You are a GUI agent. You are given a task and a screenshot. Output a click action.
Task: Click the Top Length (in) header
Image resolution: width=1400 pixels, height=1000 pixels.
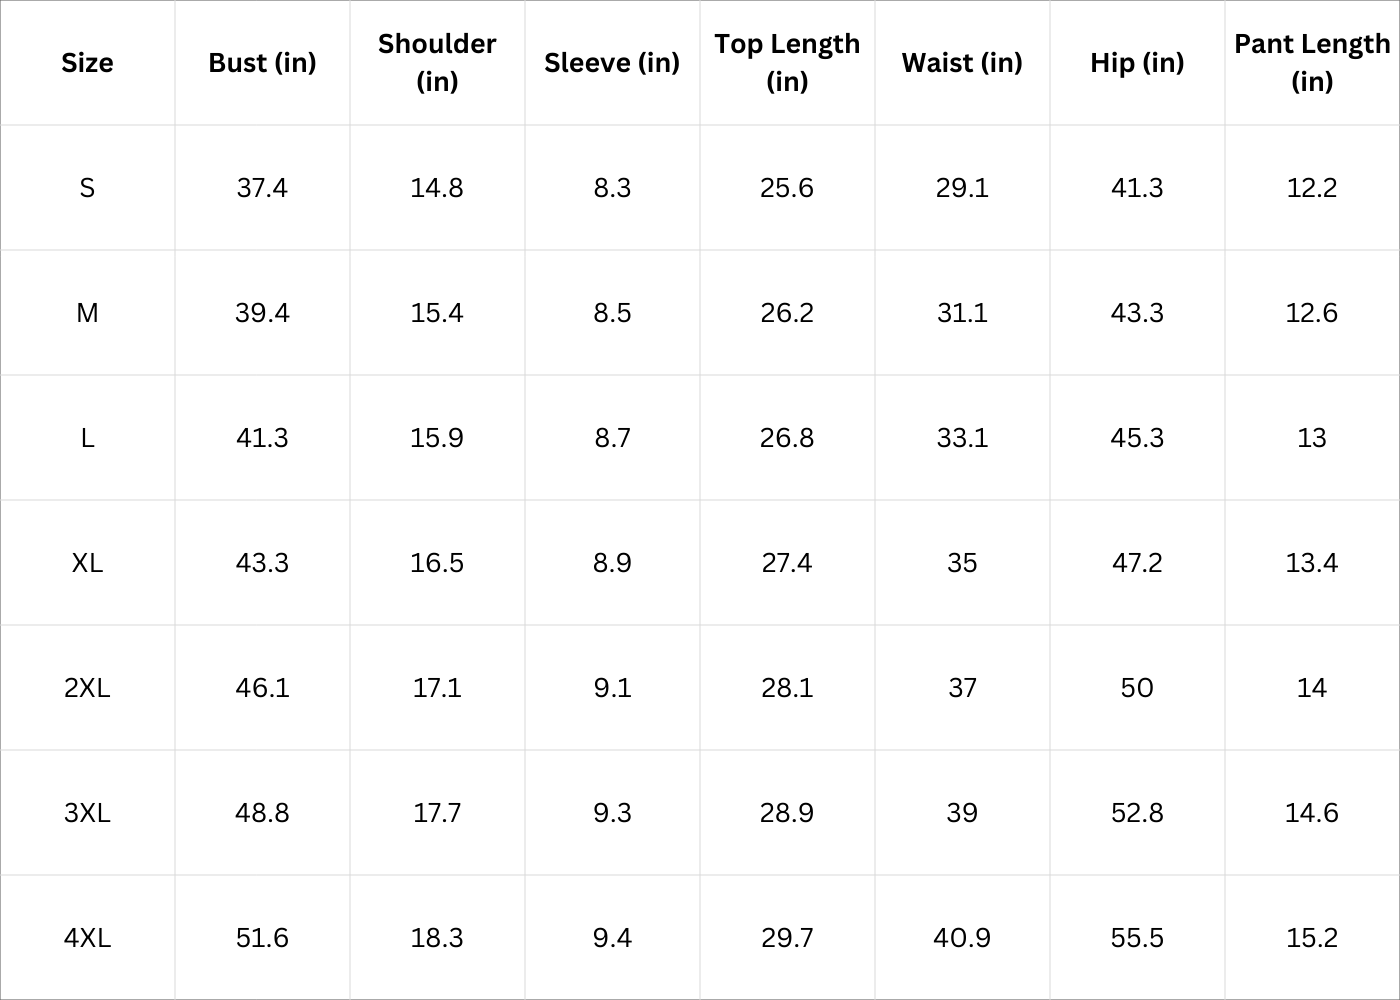click(x=787, y=63)
